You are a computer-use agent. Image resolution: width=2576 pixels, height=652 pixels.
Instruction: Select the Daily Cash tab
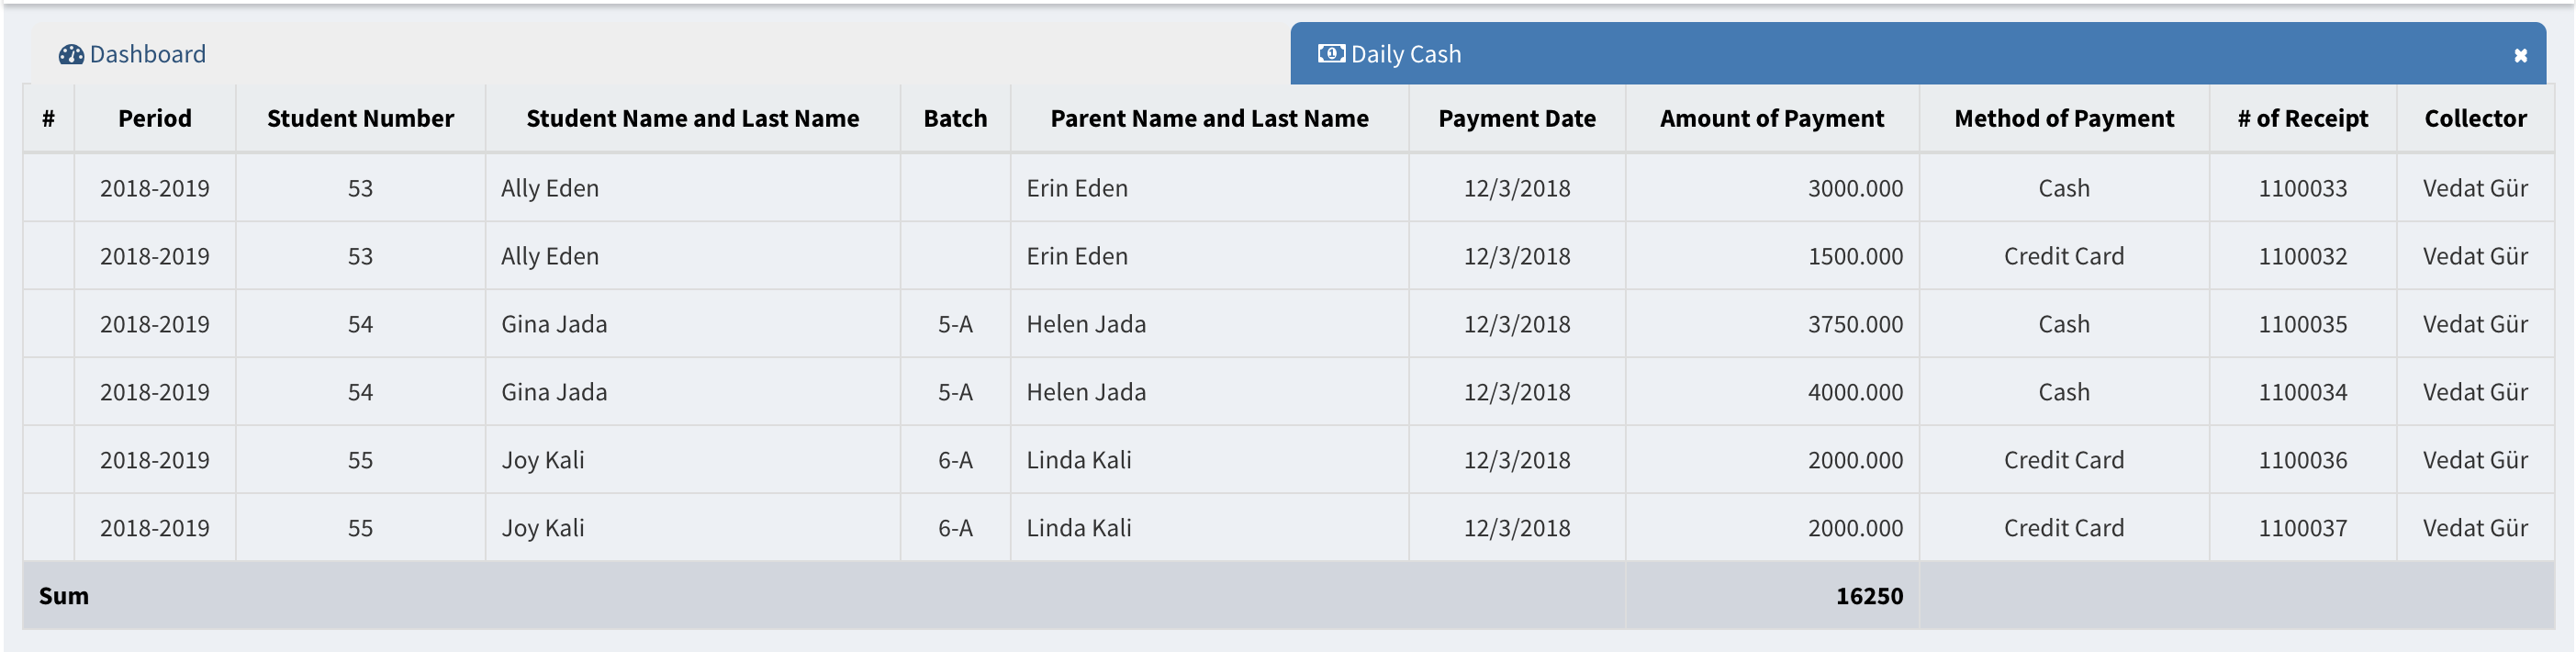[x=1405, y=54]
